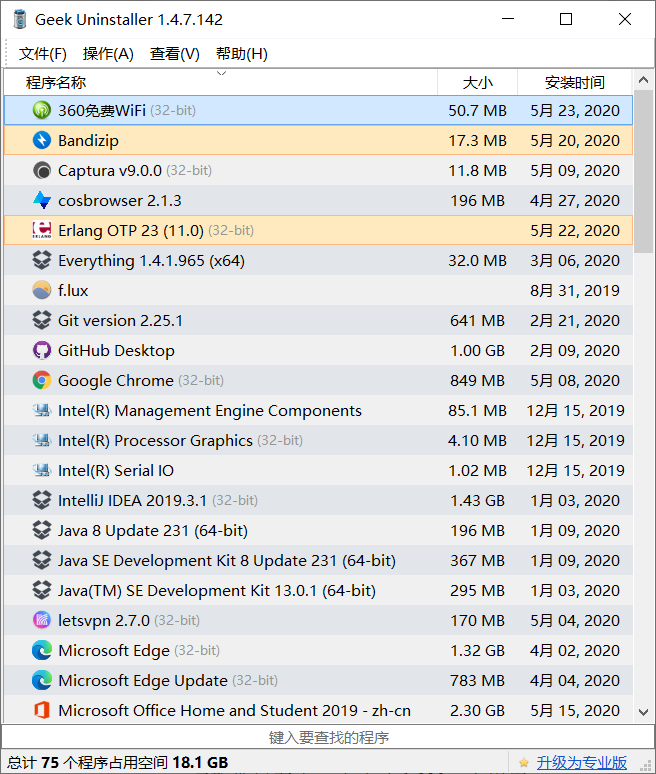Click the cosbrowser 2.1.3 icon

tap(42, 200)
